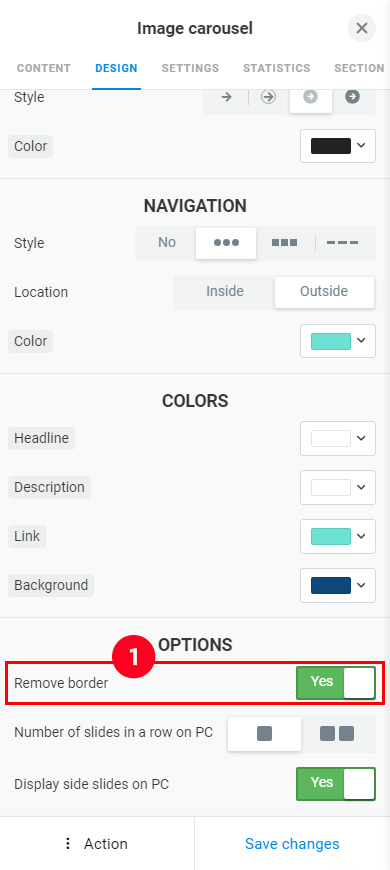Select dashes navigation style
This screenshot has width=390, height=870.
342,243
